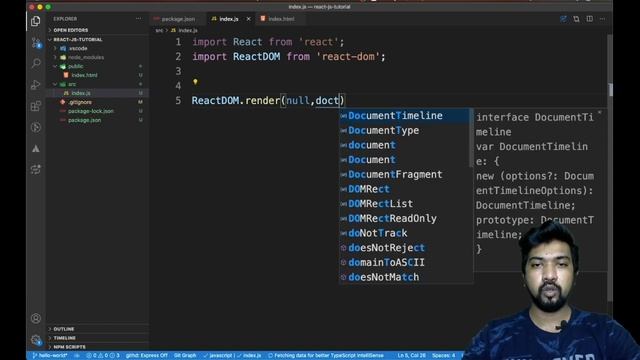Click githd Express Off status item
Screen dimensions: 640x360
[147, 356]
